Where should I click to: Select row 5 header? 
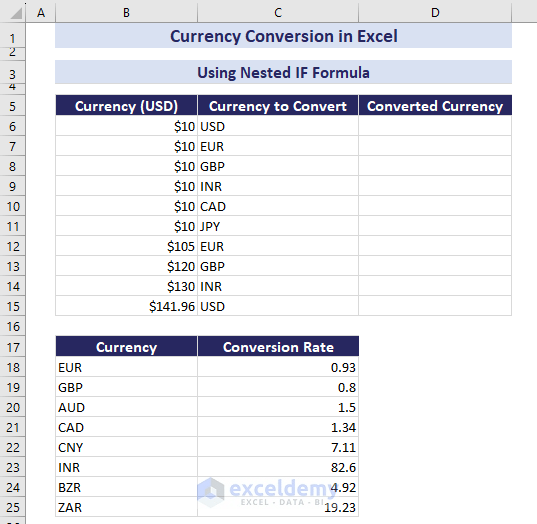click(12, 105)
